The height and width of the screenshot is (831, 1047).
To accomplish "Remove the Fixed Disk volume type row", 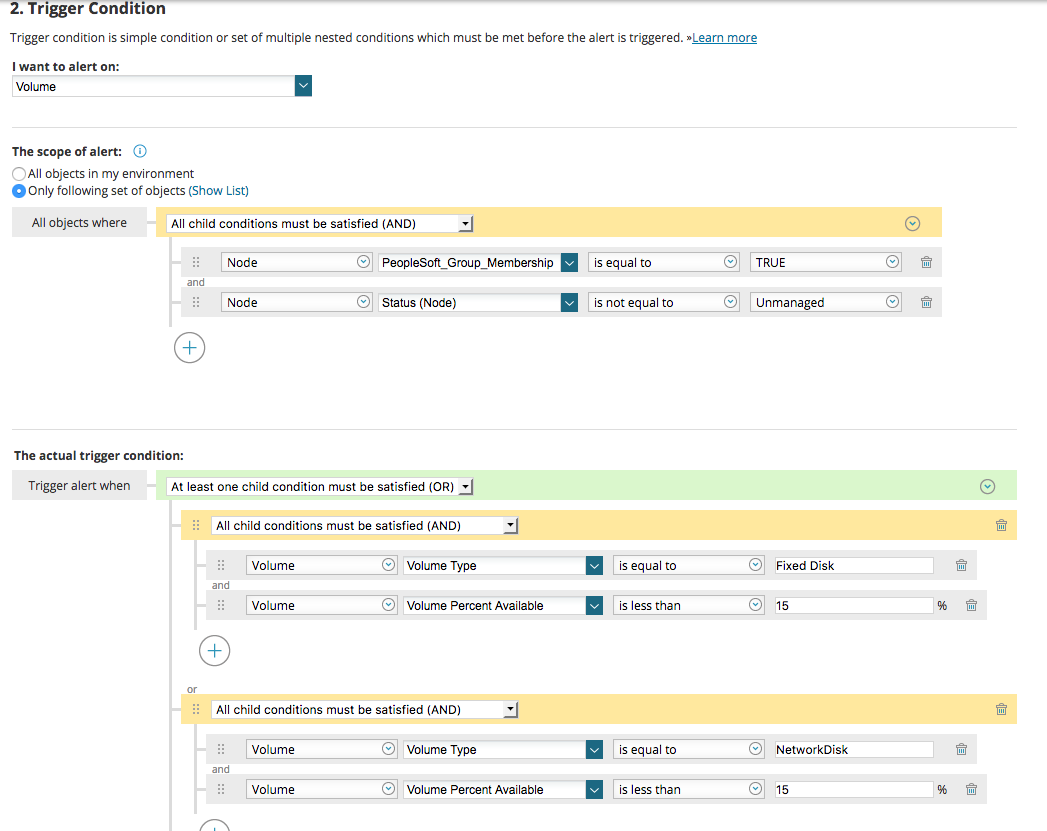I will 961,565.
